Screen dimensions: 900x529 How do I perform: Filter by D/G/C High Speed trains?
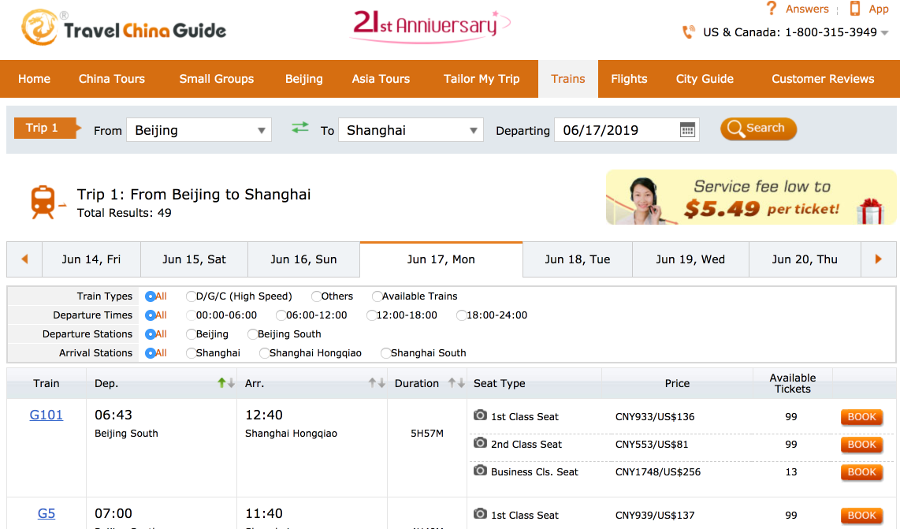coord(191,296)
